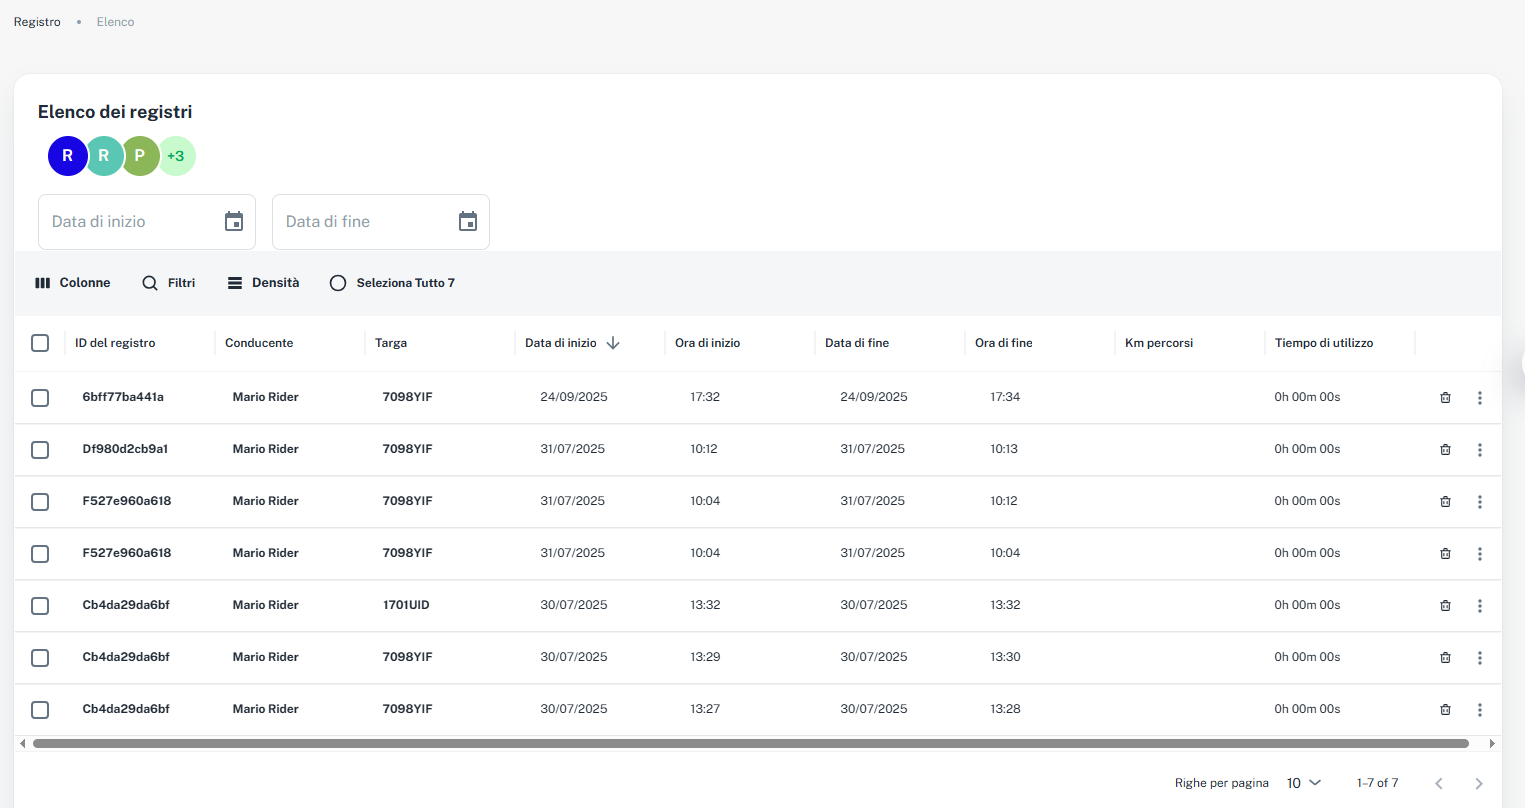
Task: Click the Registro breadcrumb link
Action: click(x=37, y=22)
